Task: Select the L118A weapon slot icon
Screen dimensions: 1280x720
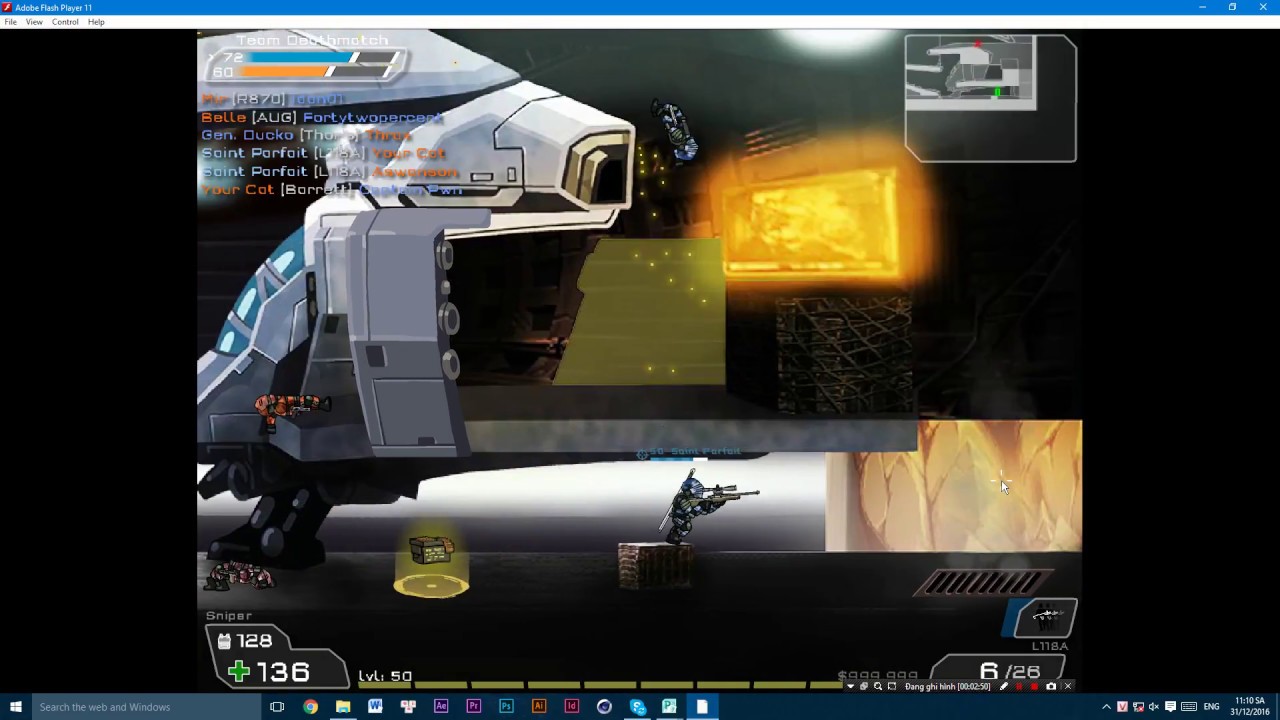Action: coord(1045,619)
